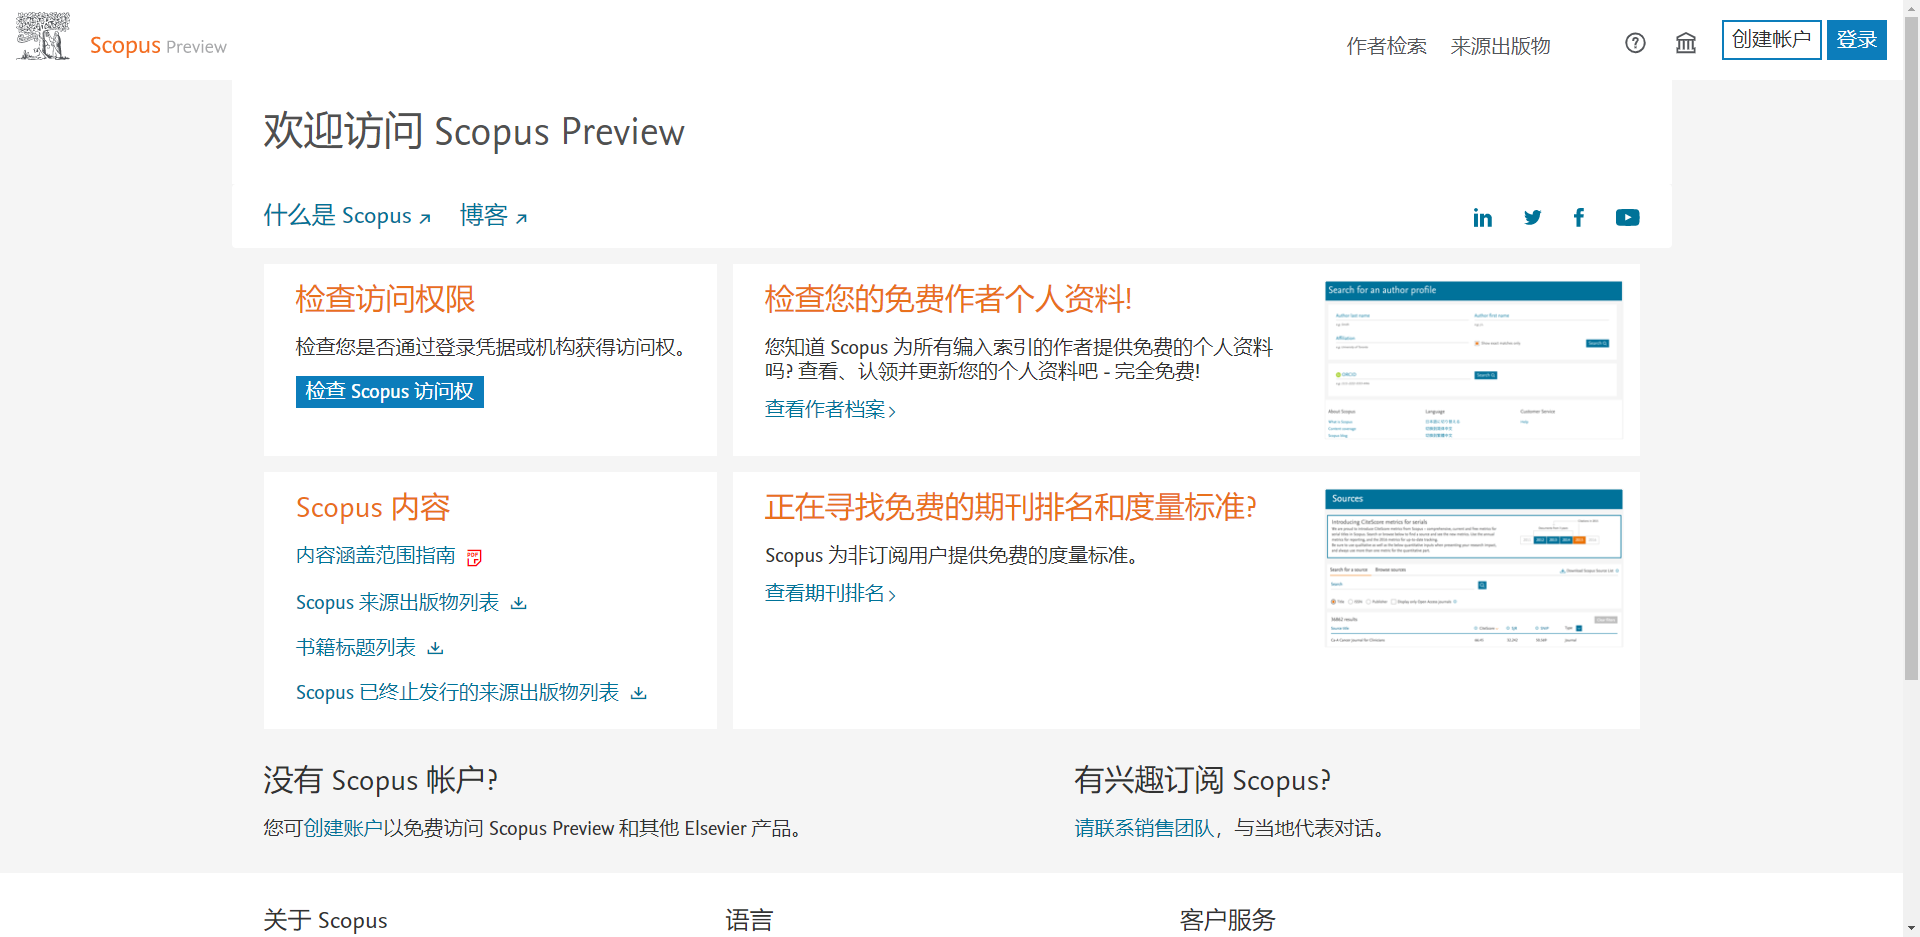This screenshot has width=1920, height=937.
Task: Click the 没有 Scopus 帐户? heading
Action: click(381, 780)
